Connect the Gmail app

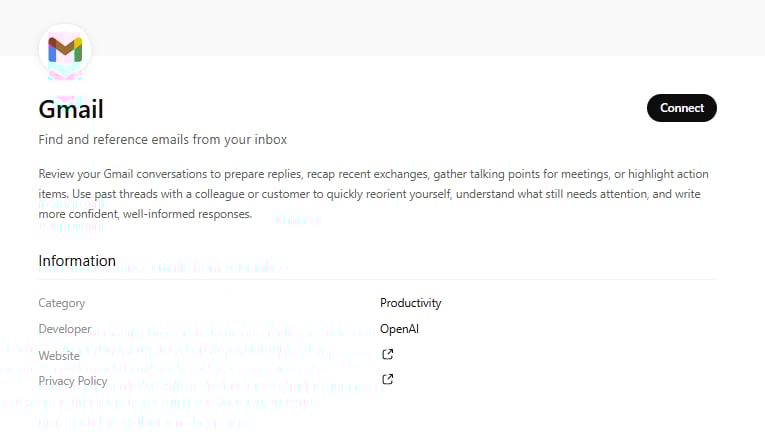tap(682, 108)
